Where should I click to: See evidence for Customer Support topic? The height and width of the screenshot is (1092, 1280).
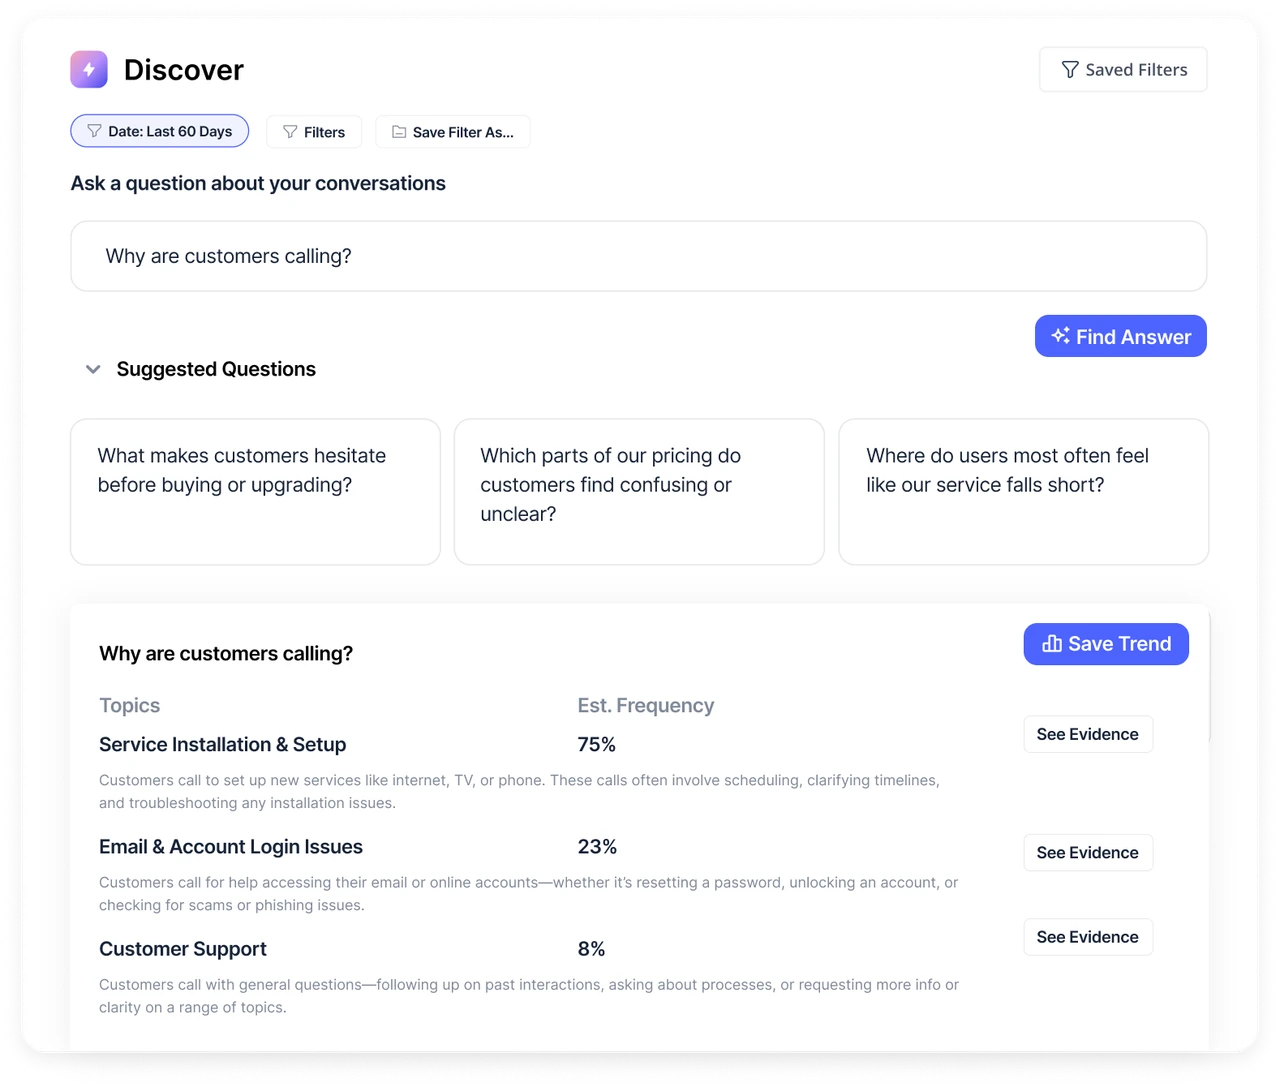(1088, 937)
